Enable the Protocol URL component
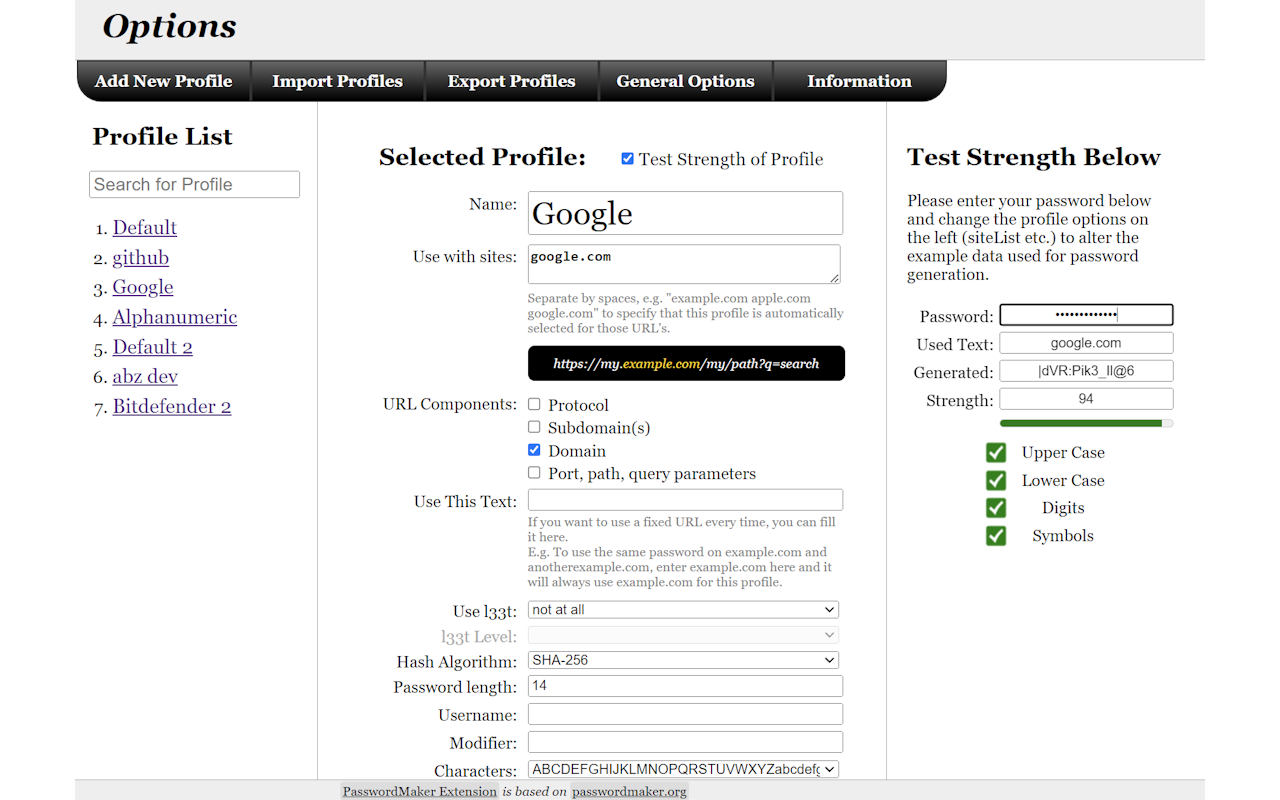The height and width of the screenshot is (800, 1280). 534,404
